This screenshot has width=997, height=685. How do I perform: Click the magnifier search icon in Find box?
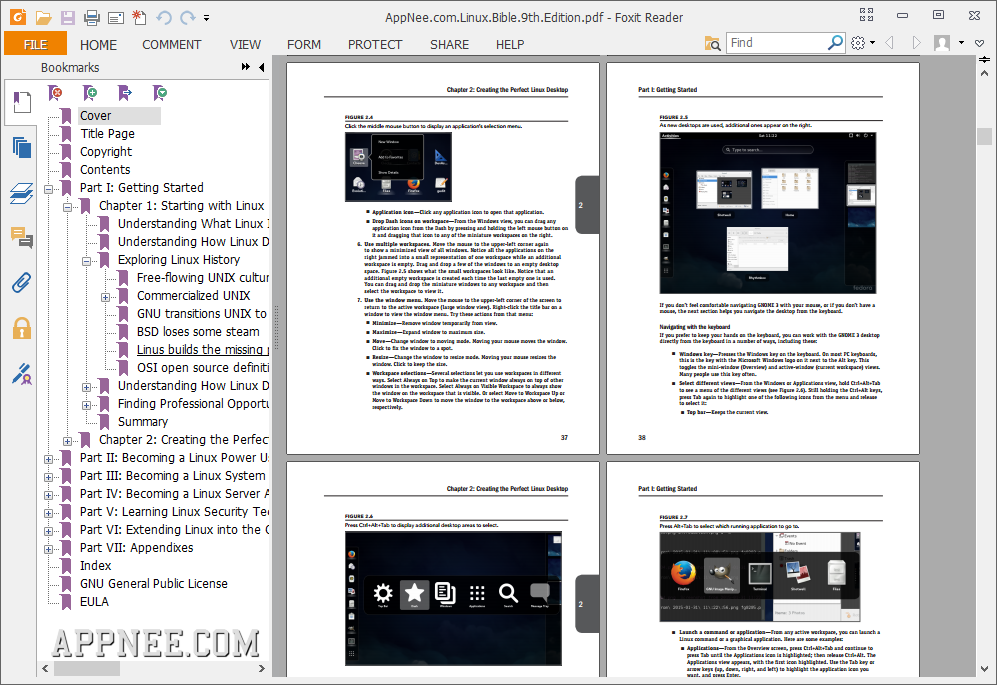[835, 43]
